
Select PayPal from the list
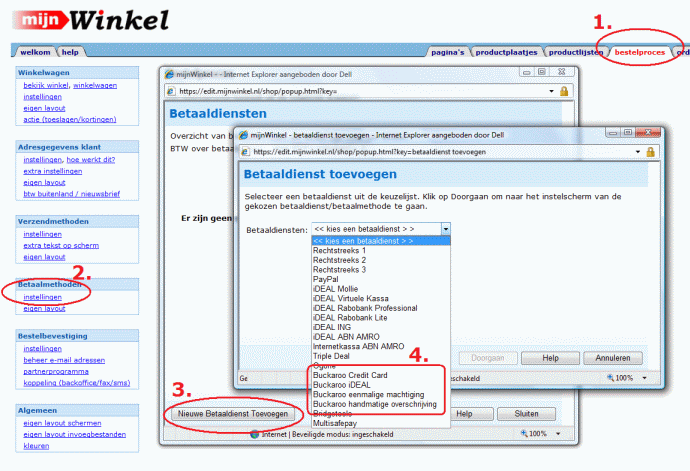click(x=381, y=279)
